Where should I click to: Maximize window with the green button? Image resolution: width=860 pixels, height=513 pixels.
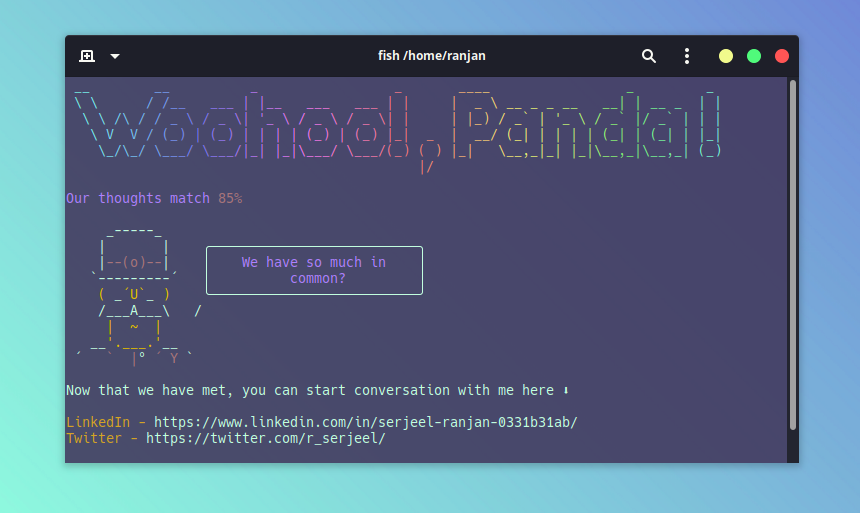click(754, 56)
